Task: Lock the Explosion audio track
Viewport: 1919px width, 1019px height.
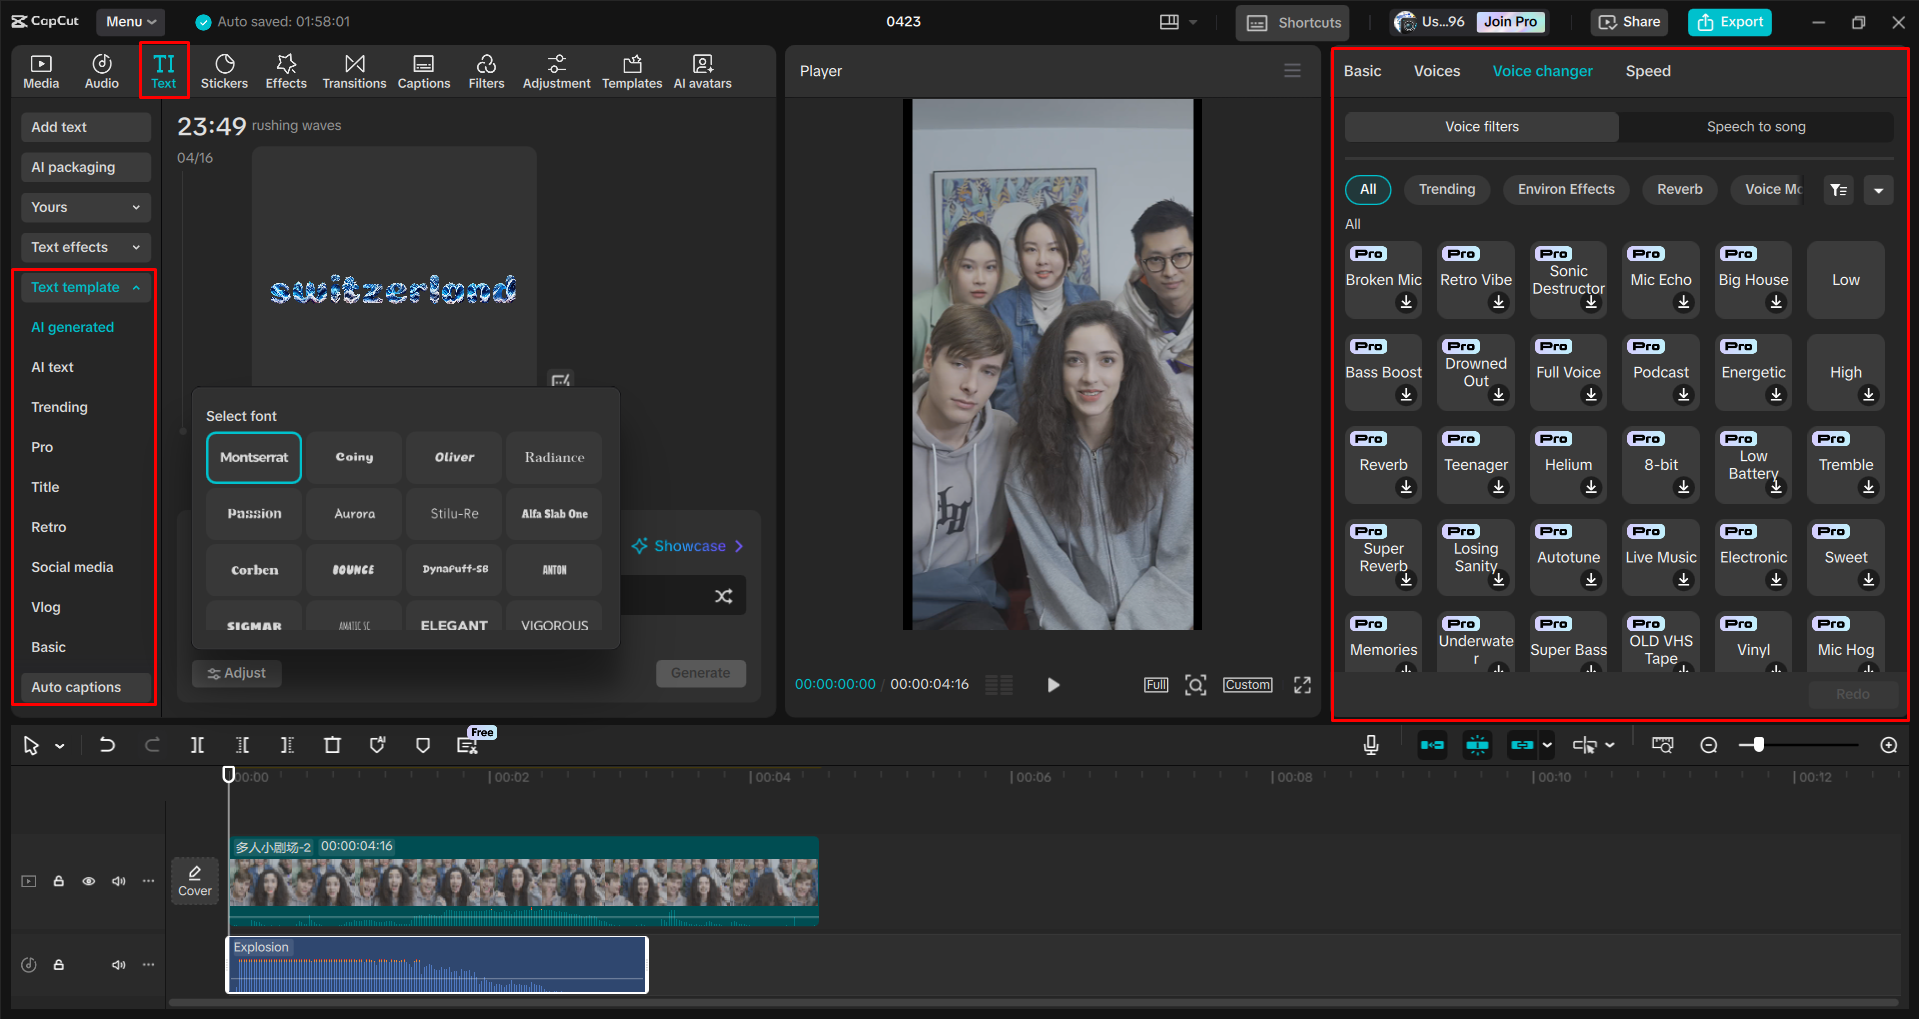Action: click(58, 964)
